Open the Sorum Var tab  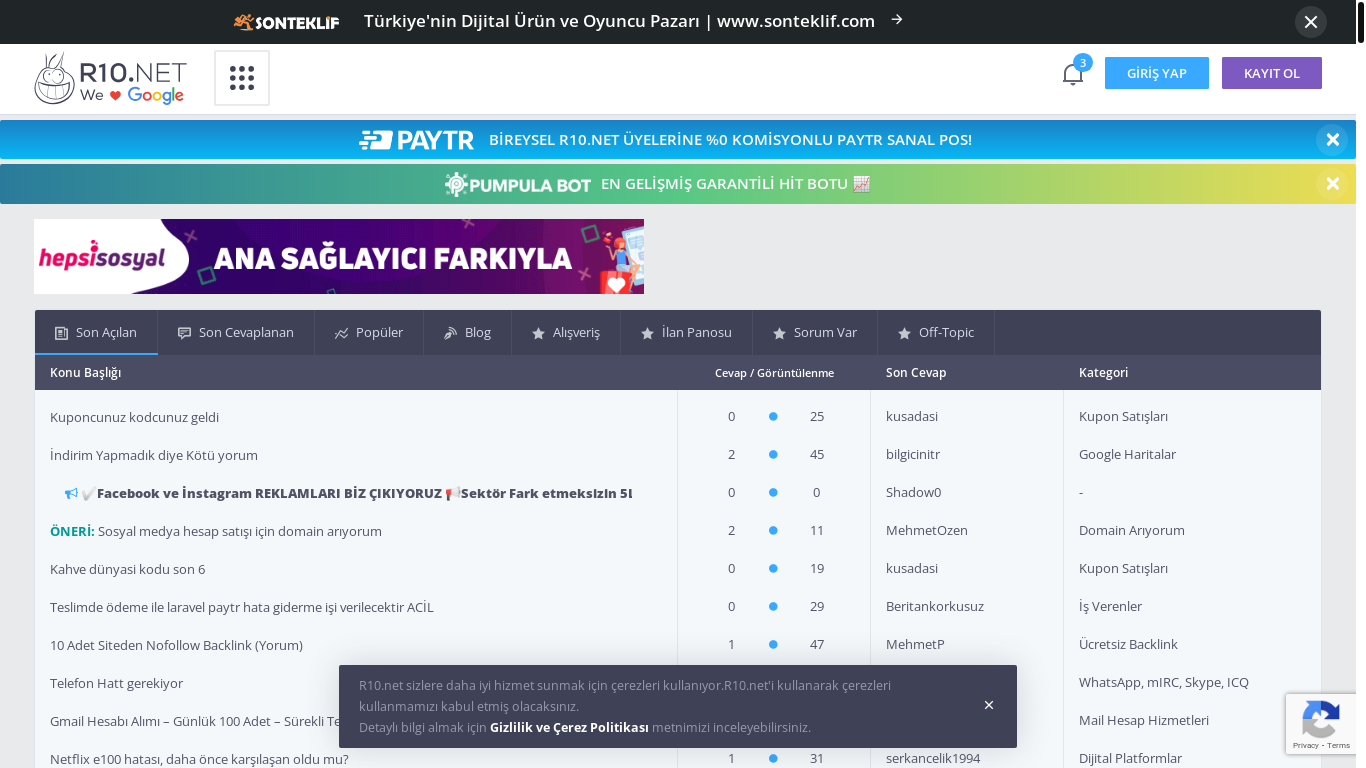coord(815,332)
